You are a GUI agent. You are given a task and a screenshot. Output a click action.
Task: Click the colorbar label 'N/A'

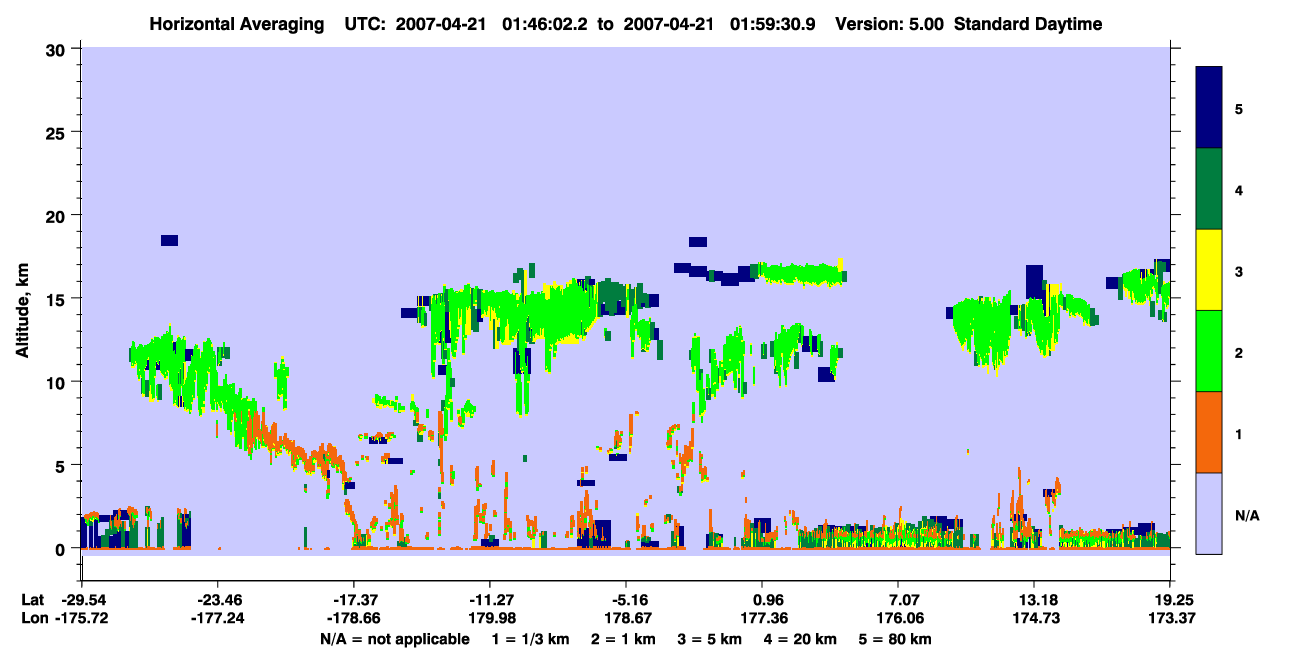pos(1247,516)
